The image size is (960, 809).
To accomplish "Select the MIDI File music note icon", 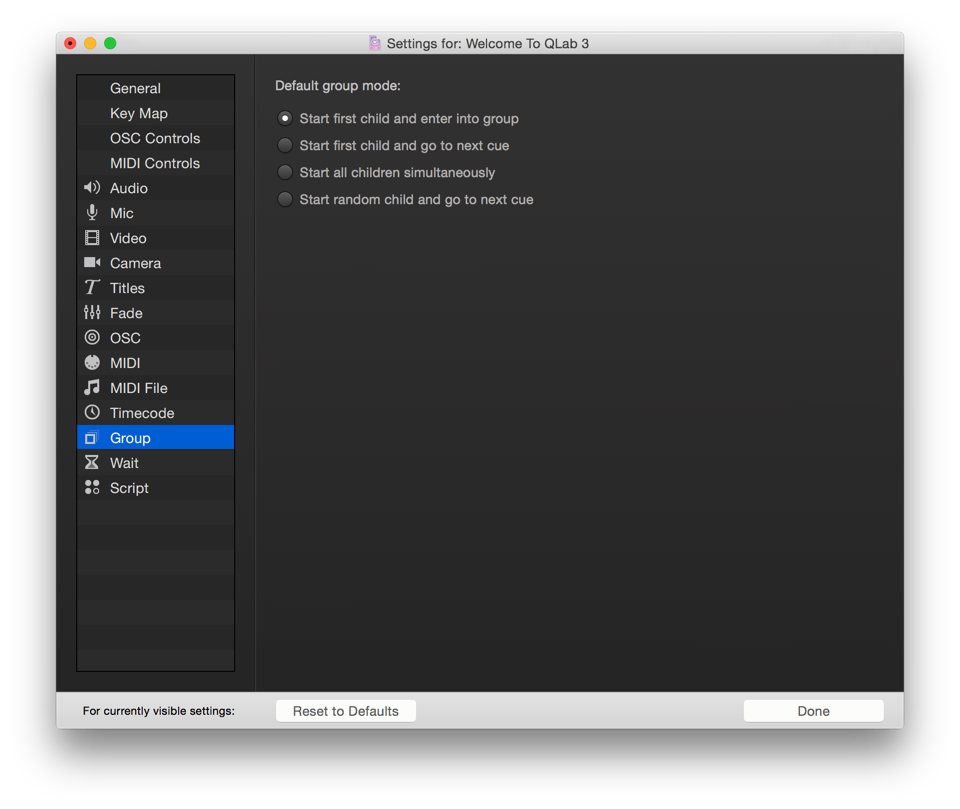I will pyautogui.click(x=92, y=388).
